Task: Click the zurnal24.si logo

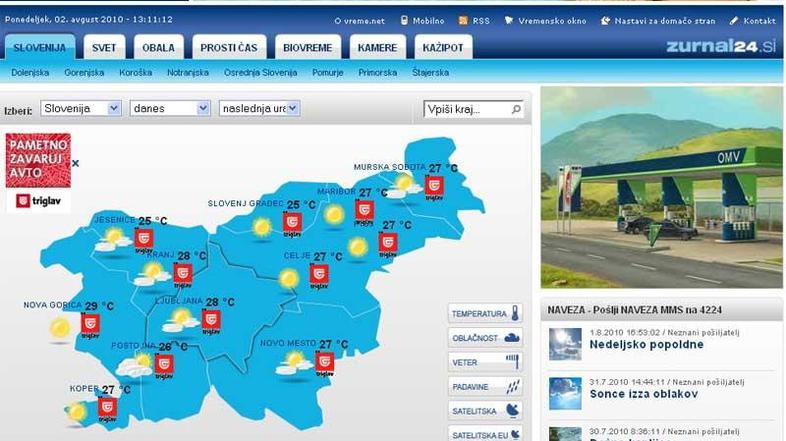Action: click(721, 46)
